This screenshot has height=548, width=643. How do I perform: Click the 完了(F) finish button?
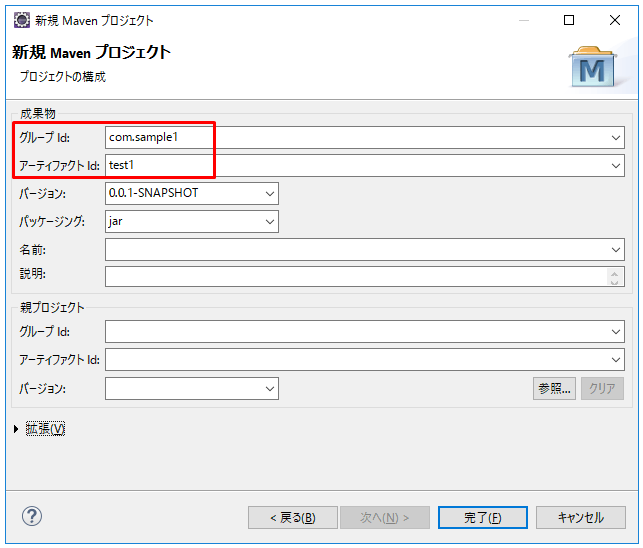pyautogui.click(x=483, y=518)
